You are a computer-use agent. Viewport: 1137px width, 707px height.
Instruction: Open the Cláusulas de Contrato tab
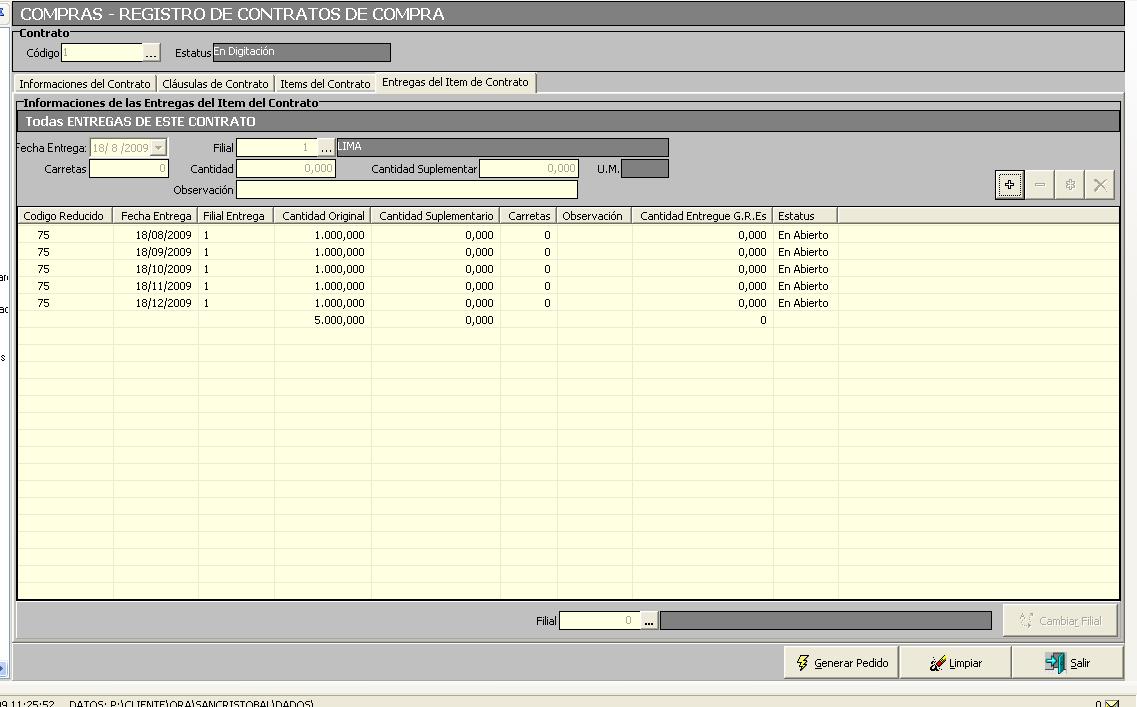215,84
